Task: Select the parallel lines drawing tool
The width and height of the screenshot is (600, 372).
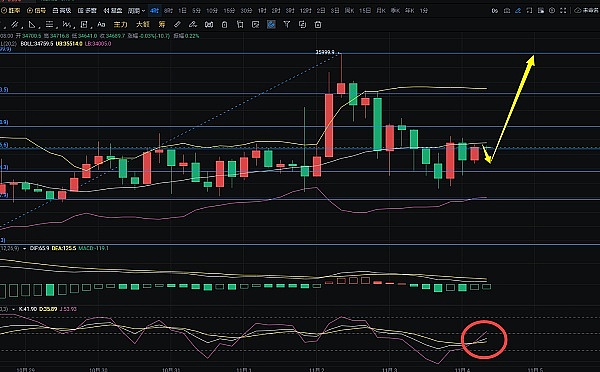Action: point(15,24)
